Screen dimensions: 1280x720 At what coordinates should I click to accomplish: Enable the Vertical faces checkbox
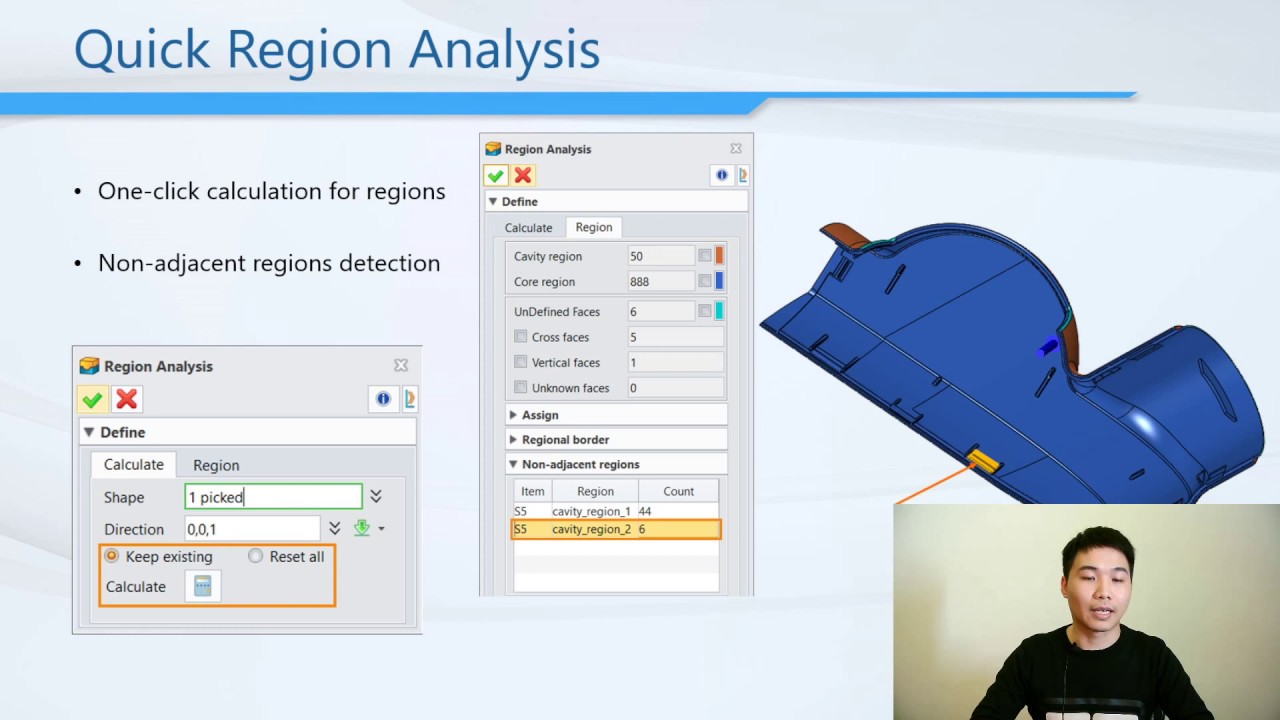pos(520,362)
